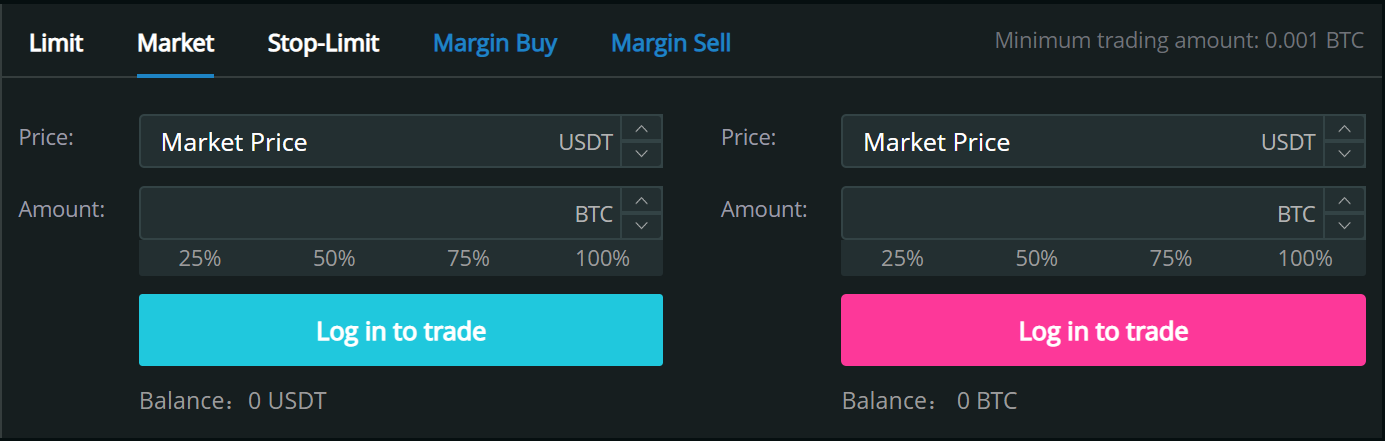Set buy amount to 25% of balance
Image resolution: width=1385 pixels, height=441 pixels.
[200, 259]
